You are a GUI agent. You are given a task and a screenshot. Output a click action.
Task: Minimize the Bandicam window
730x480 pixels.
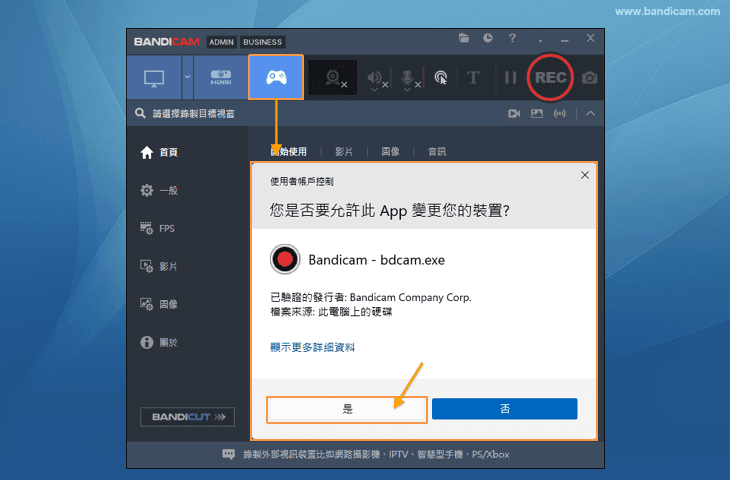(565, 39)
